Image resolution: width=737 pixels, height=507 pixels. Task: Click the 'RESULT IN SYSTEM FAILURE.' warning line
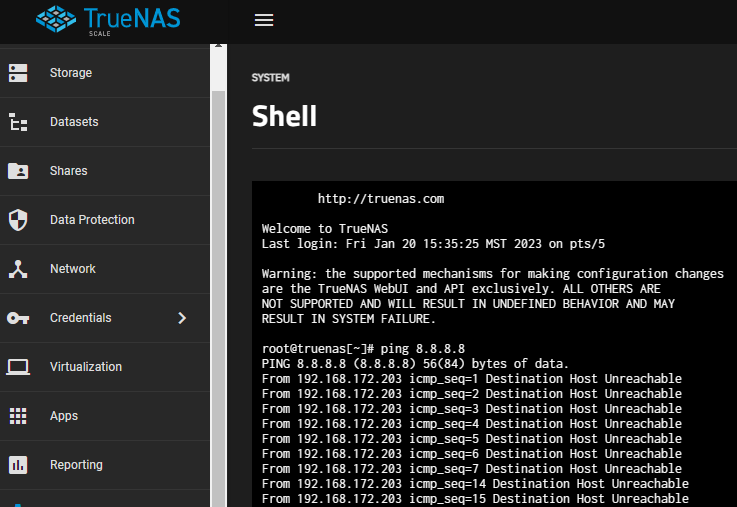[x=349, y=319]
